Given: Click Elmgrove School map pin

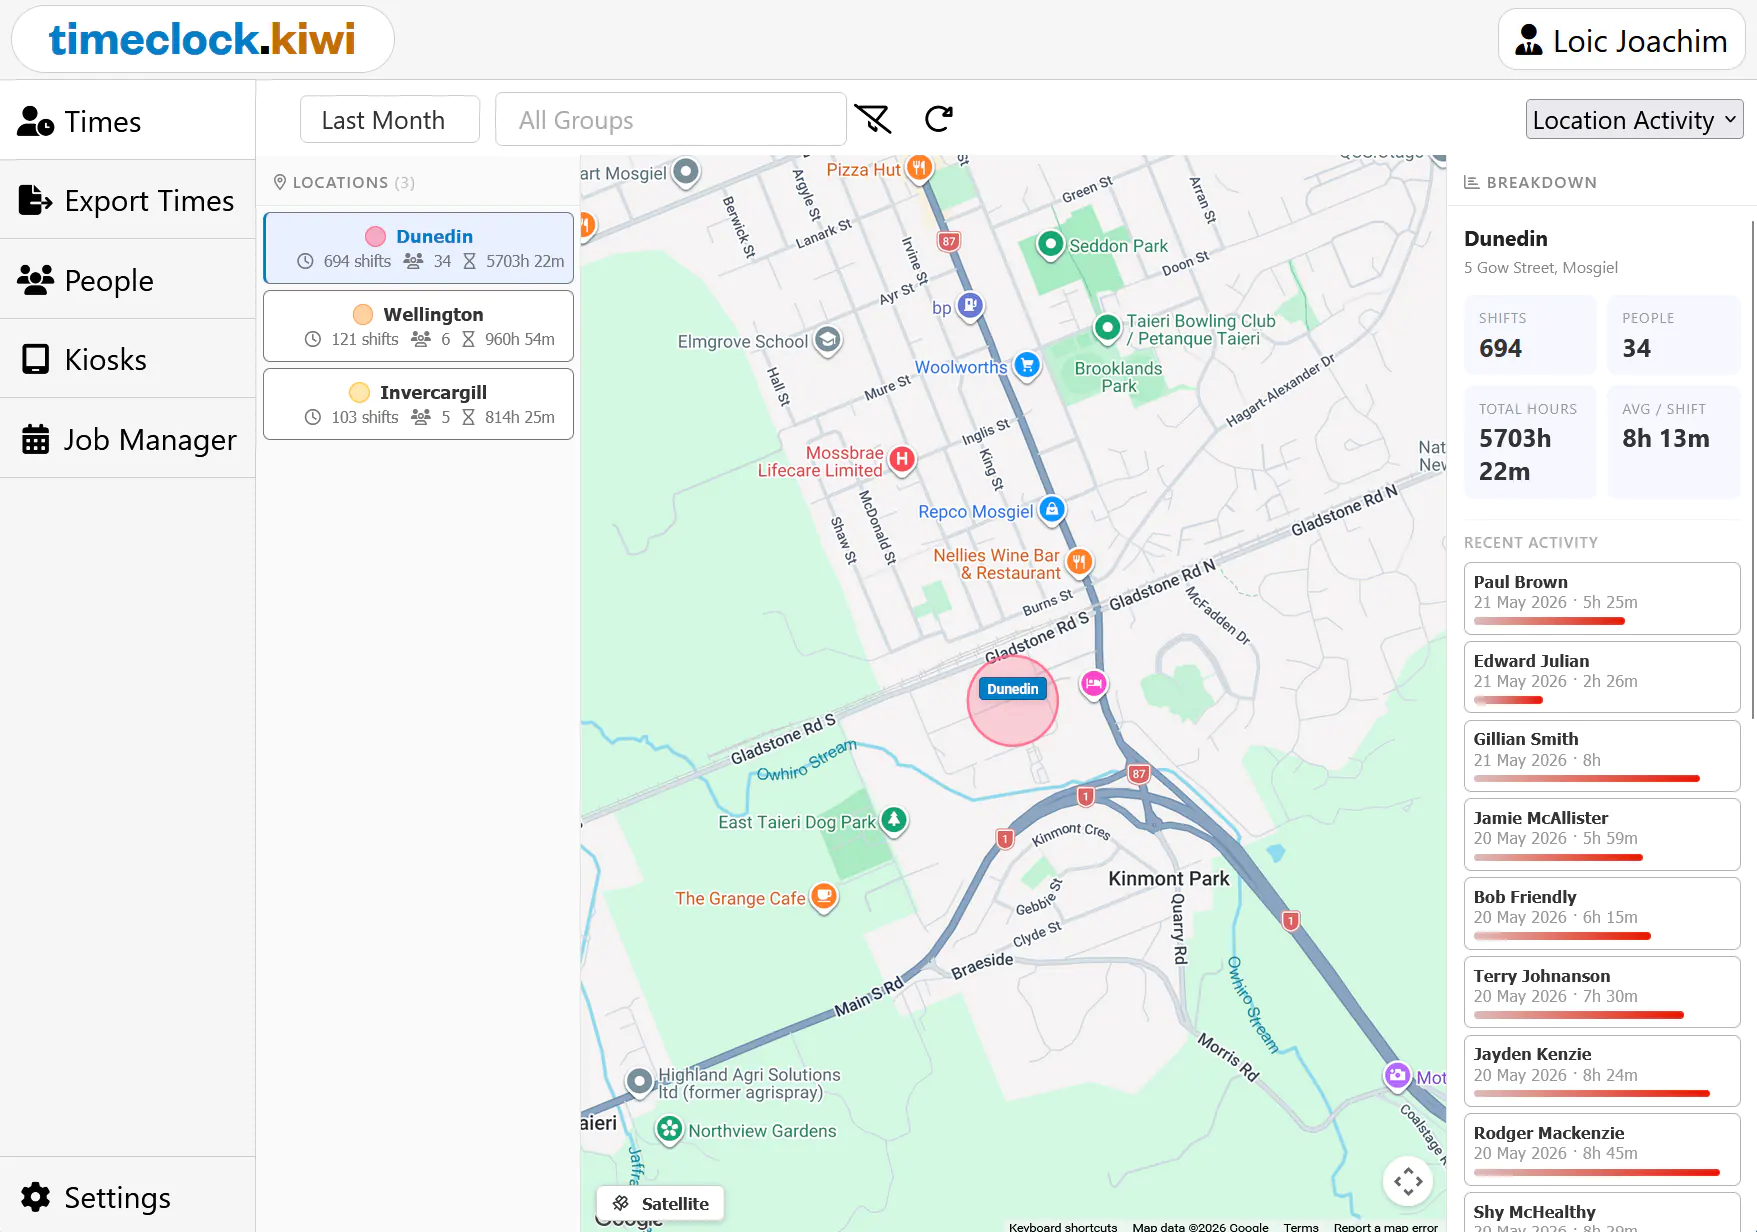Looking at the screenshot, I should (827, 341).
